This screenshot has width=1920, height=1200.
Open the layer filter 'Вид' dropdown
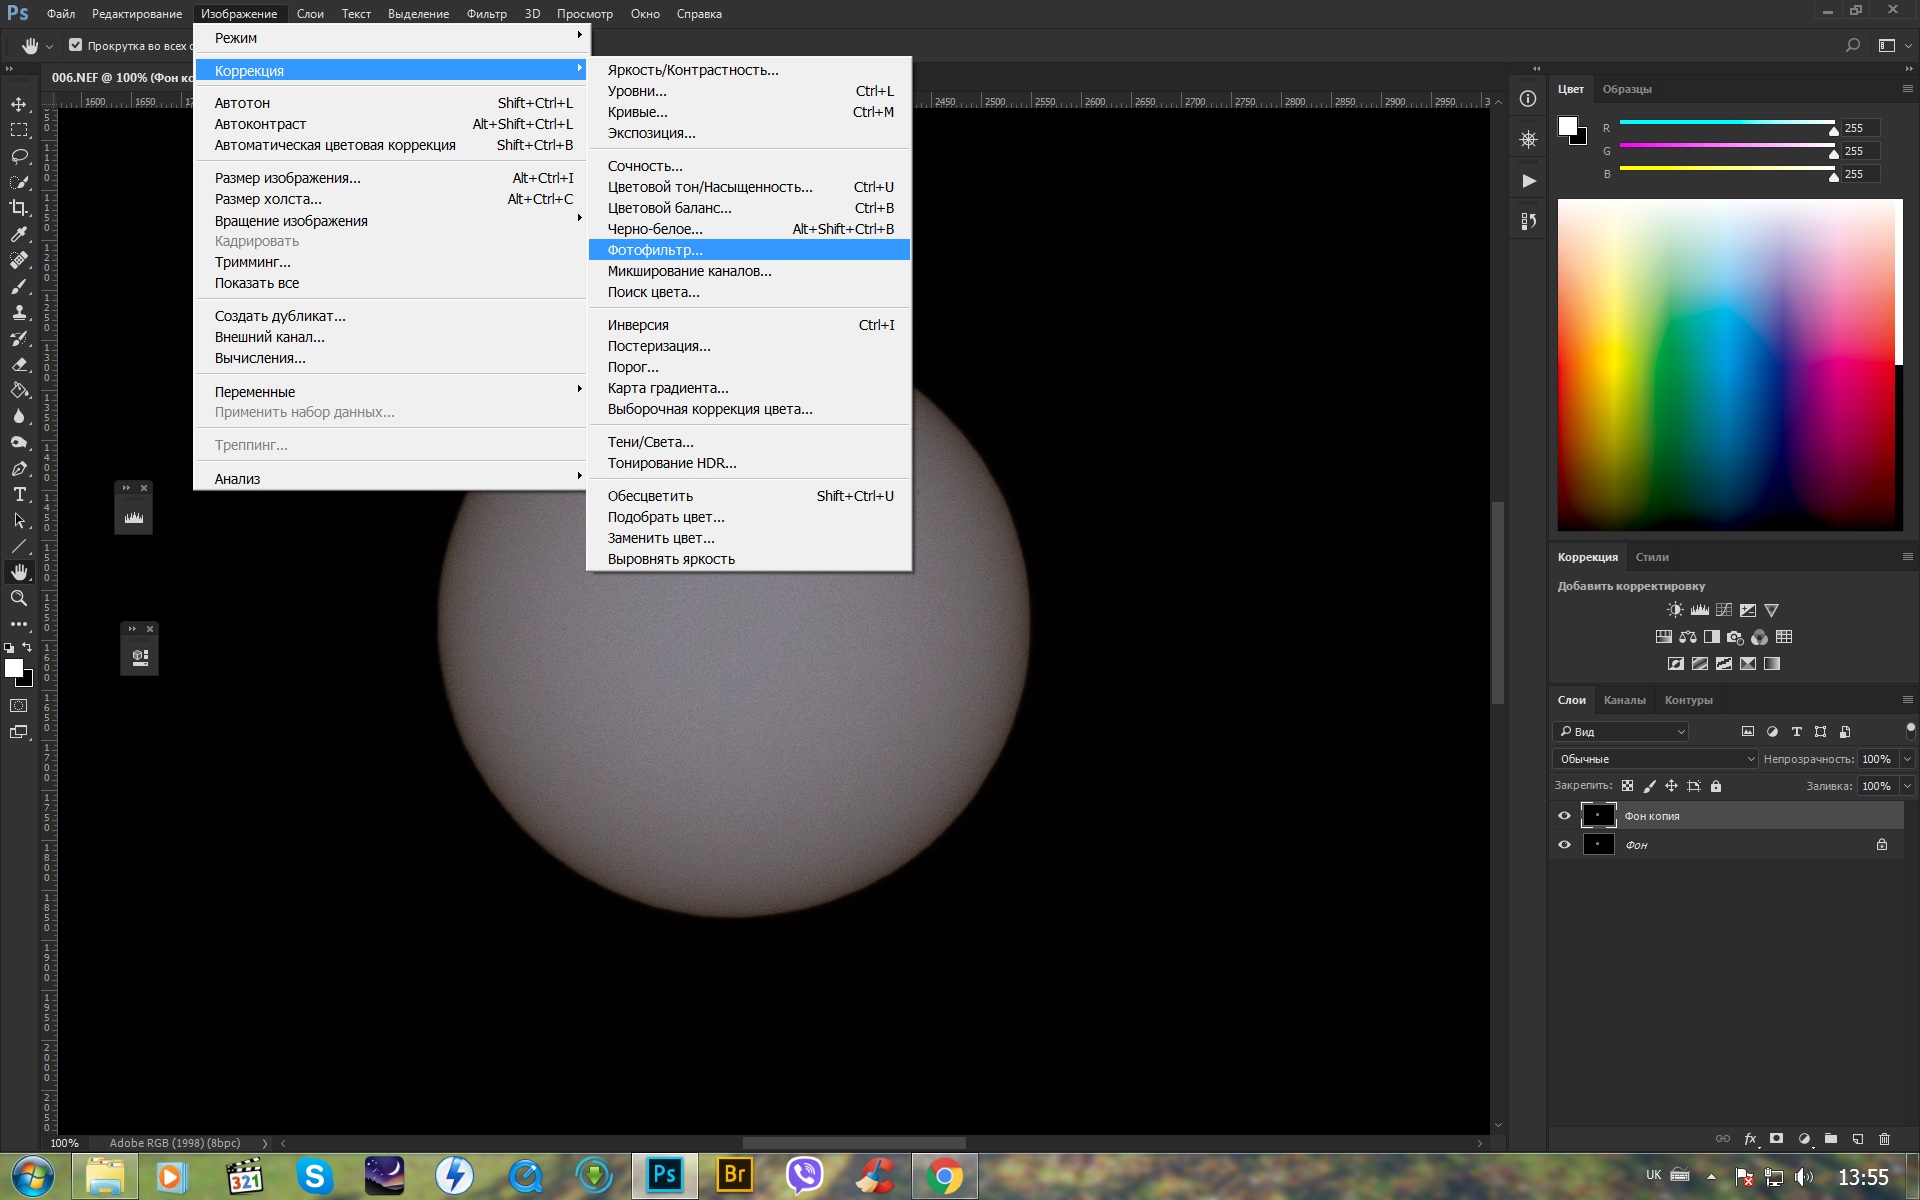click(1620, 732)
